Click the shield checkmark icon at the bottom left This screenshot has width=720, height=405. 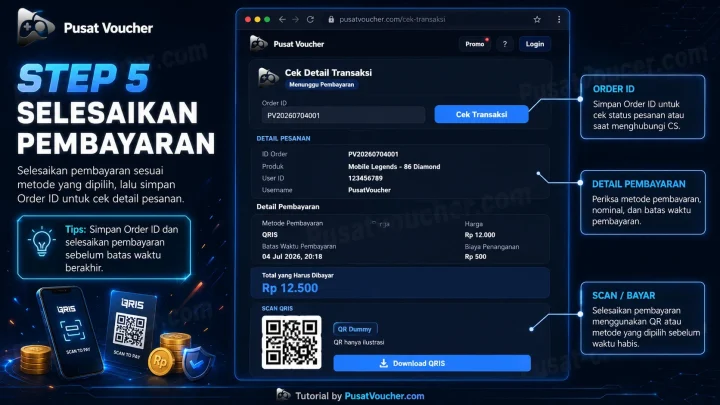[197, 362]
